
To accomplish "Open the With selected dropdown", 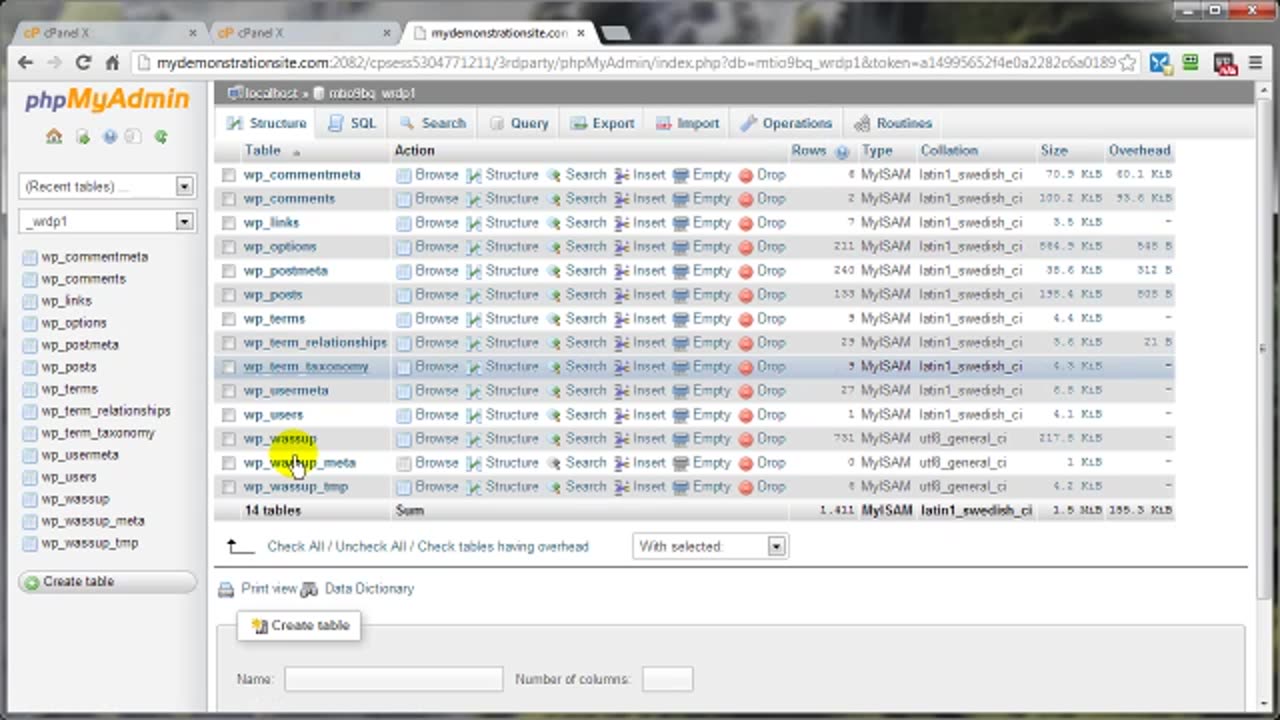I will [710, 546].
